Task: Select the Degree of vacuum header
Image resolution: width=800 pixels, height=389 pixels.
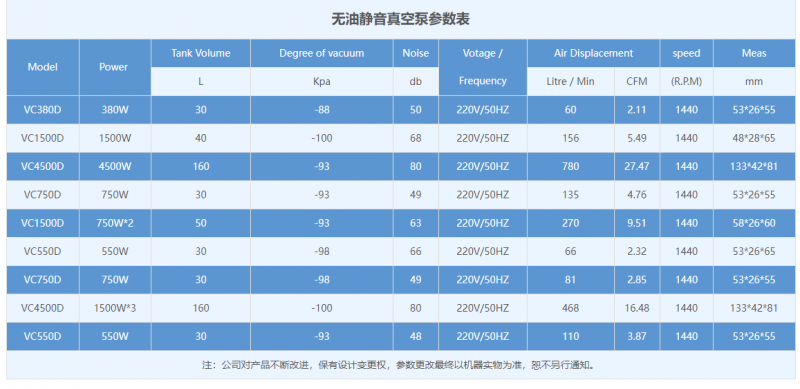Action: pyautogui.click(x=321, y=53)
